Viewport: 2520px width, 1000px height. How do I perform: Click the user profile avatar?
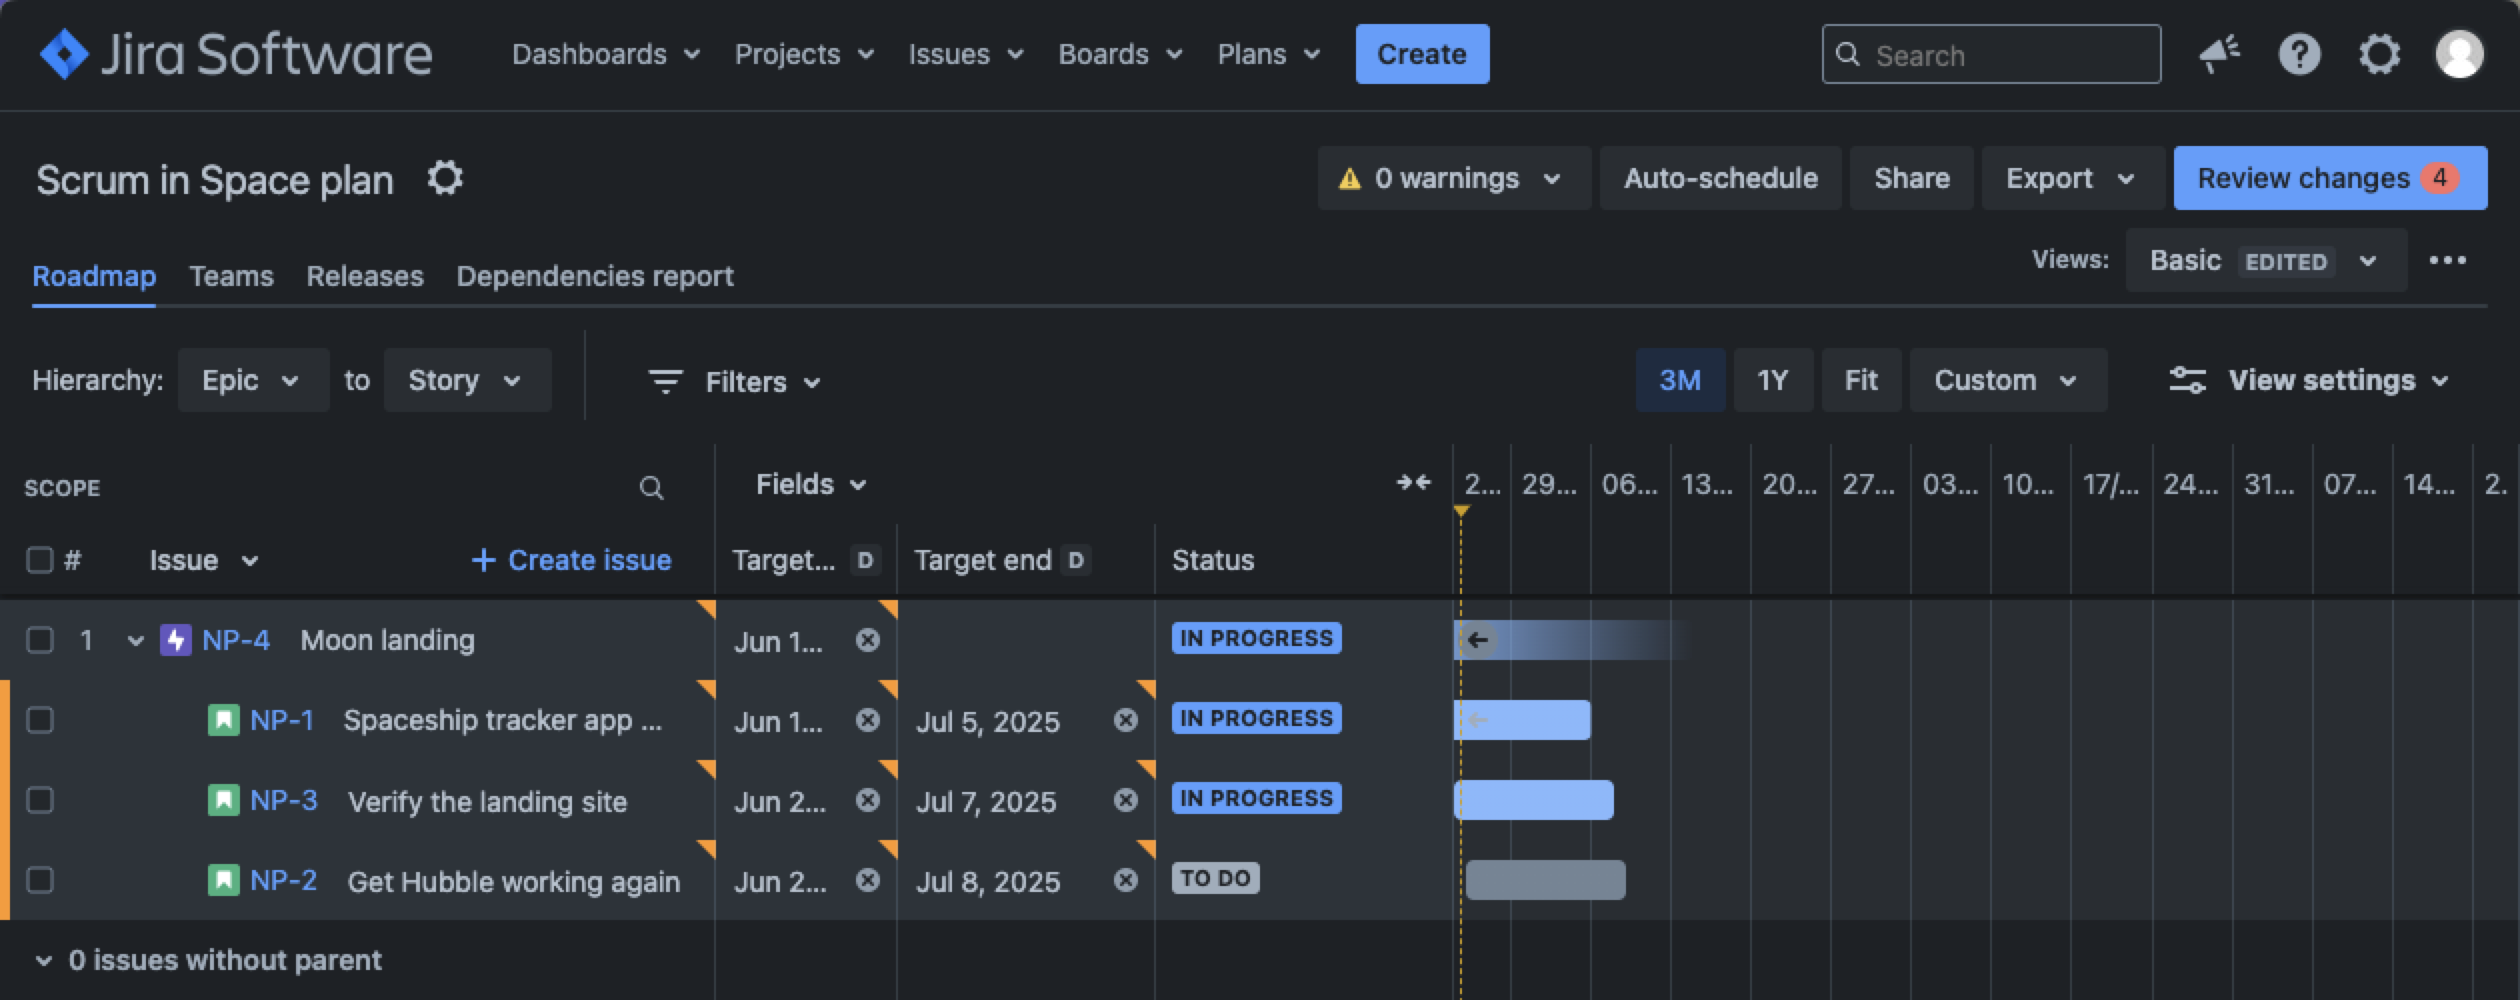pos(2459,54)
